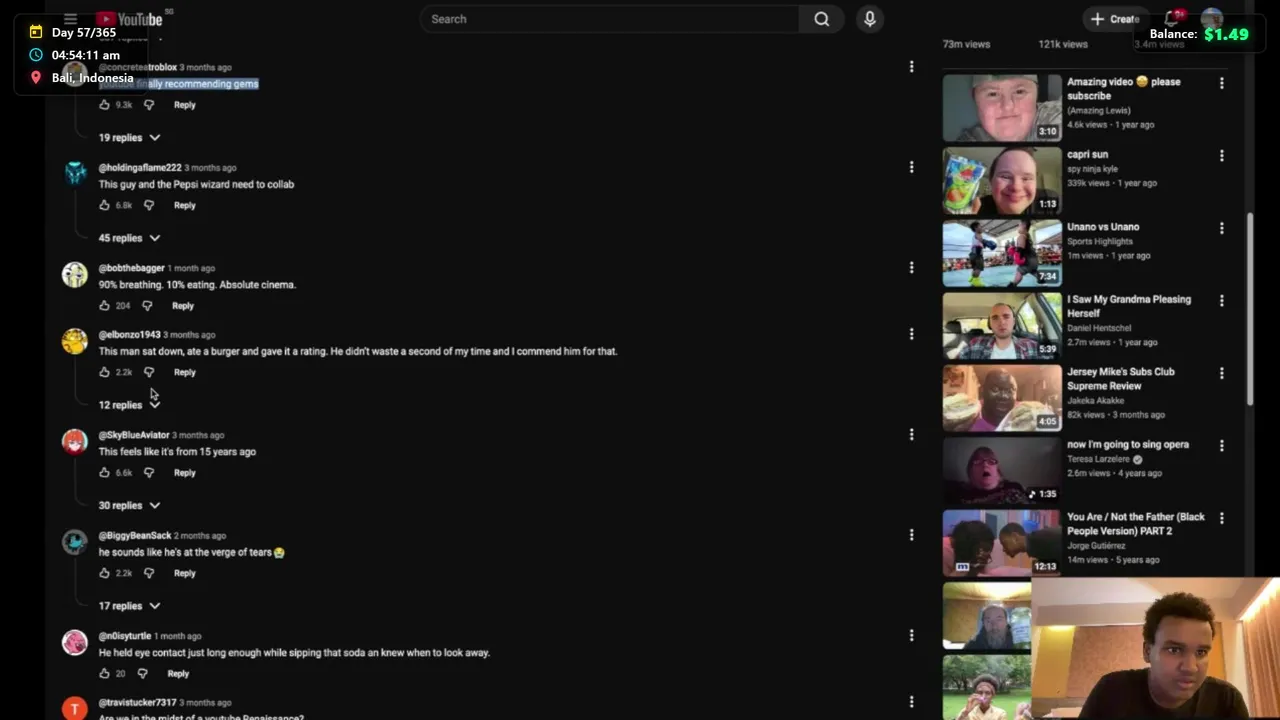Dislike the comment by @bobthebagger
The width and height of the screenshot is (1280, 720).
147,306
